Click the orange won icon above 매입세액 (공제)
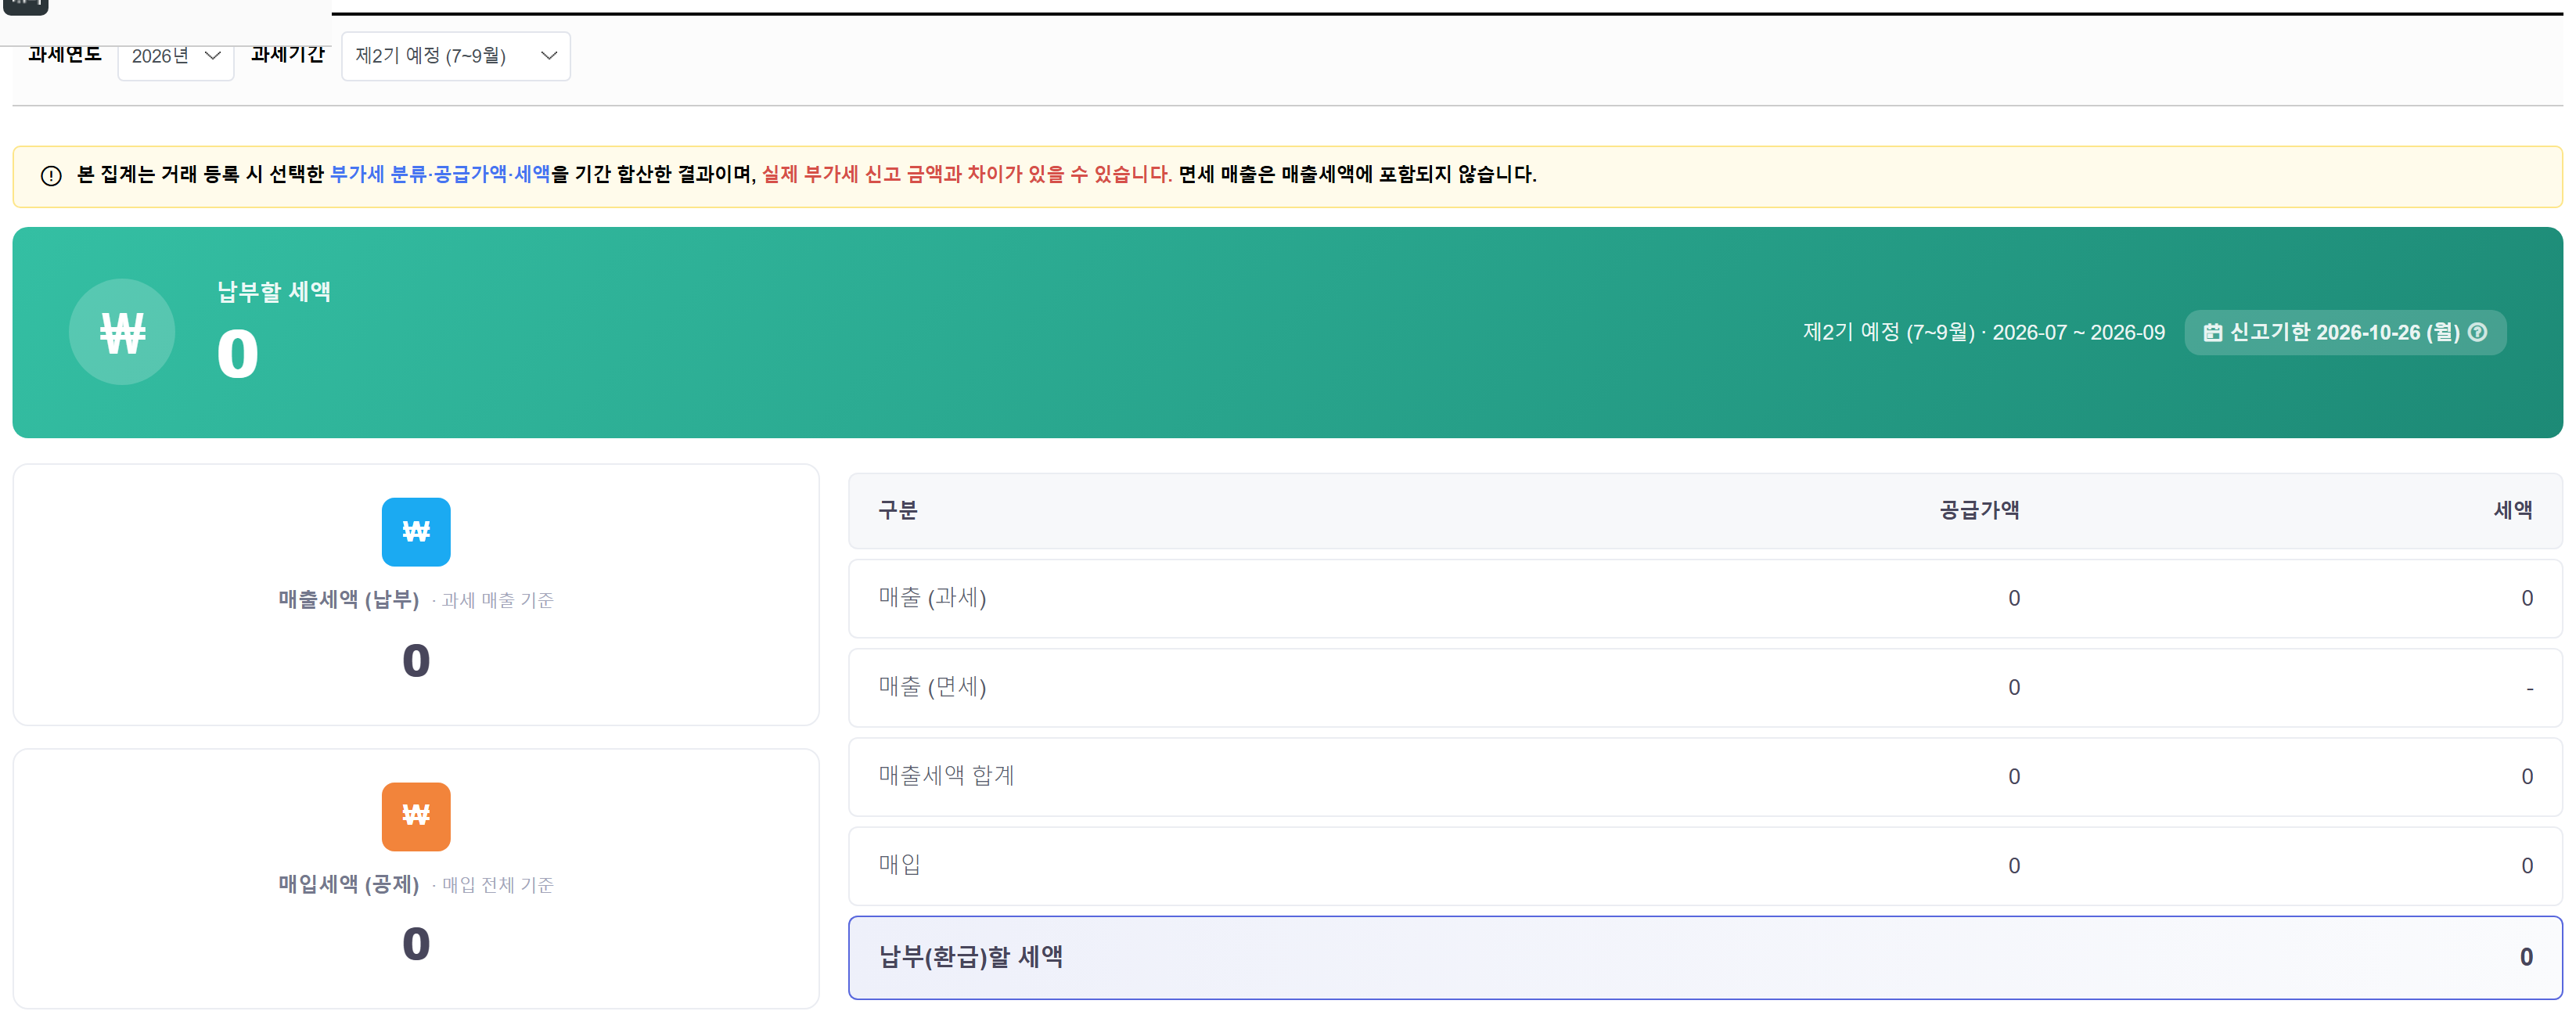The height and width of the screenshot is (1022, 2576). click(x=416, y=816)
